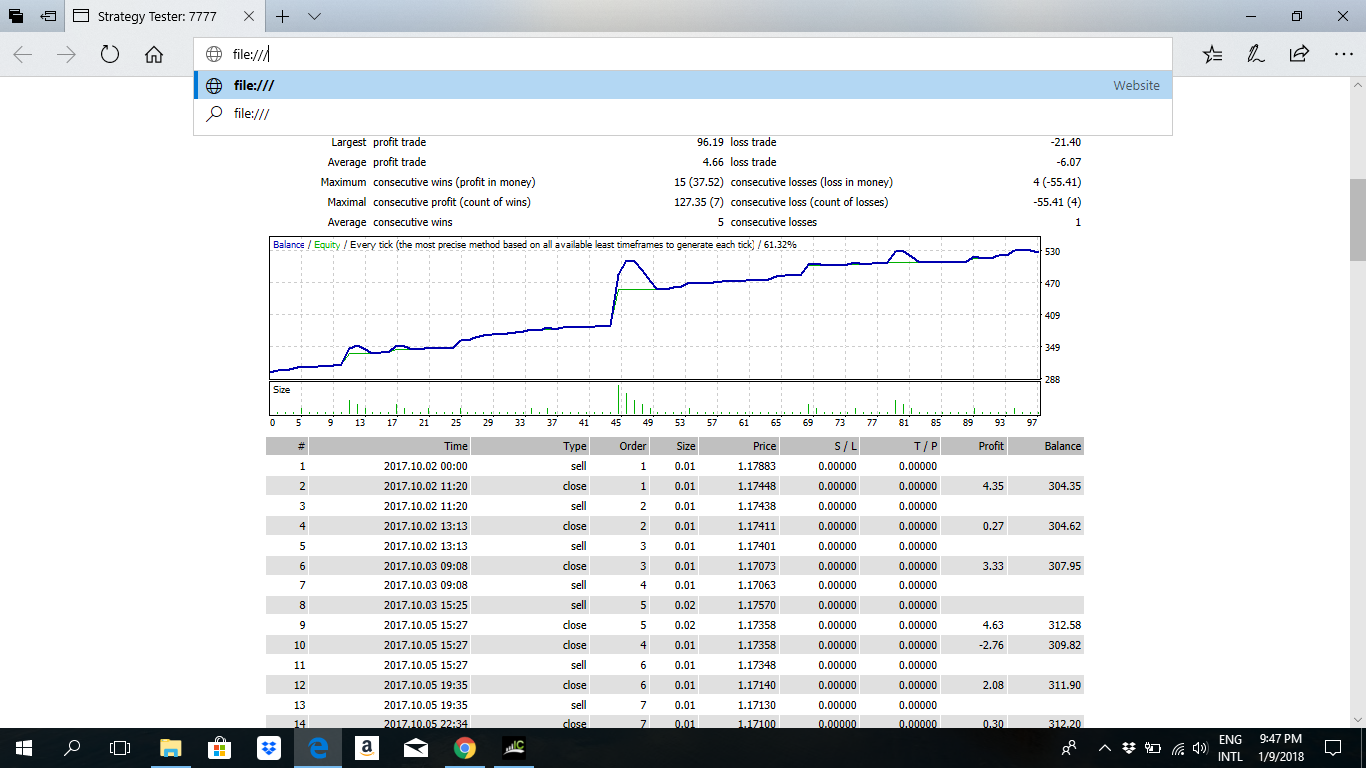Open a new tab with plus button
The width and height of the screenshot is (1366, 768).
(x=283, y=16)
